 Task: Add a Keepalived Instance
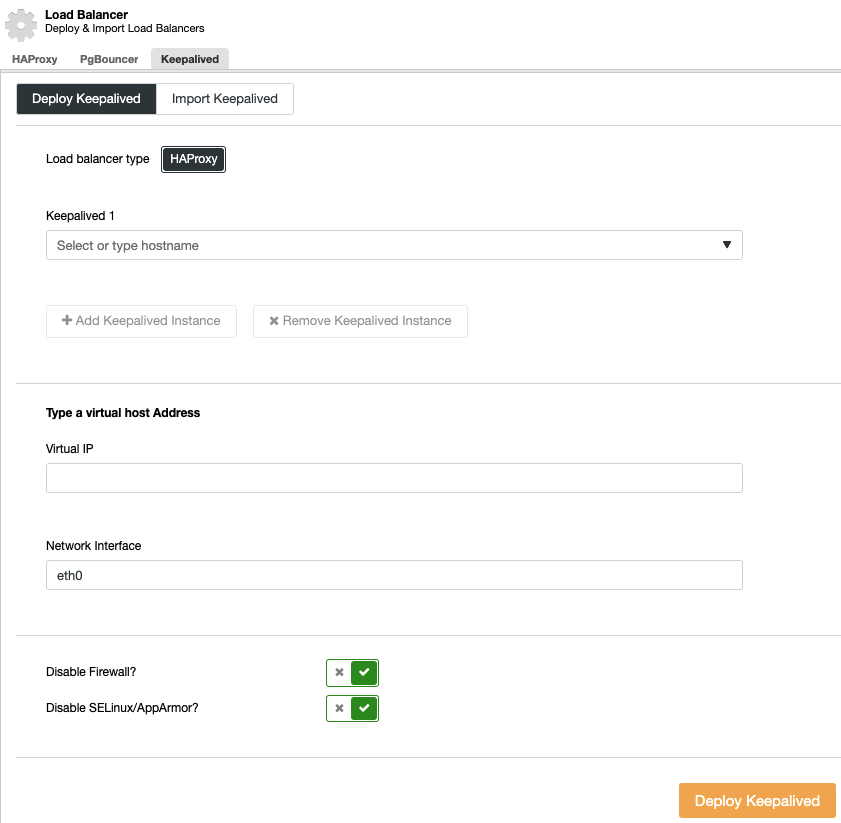click(142, 321)
